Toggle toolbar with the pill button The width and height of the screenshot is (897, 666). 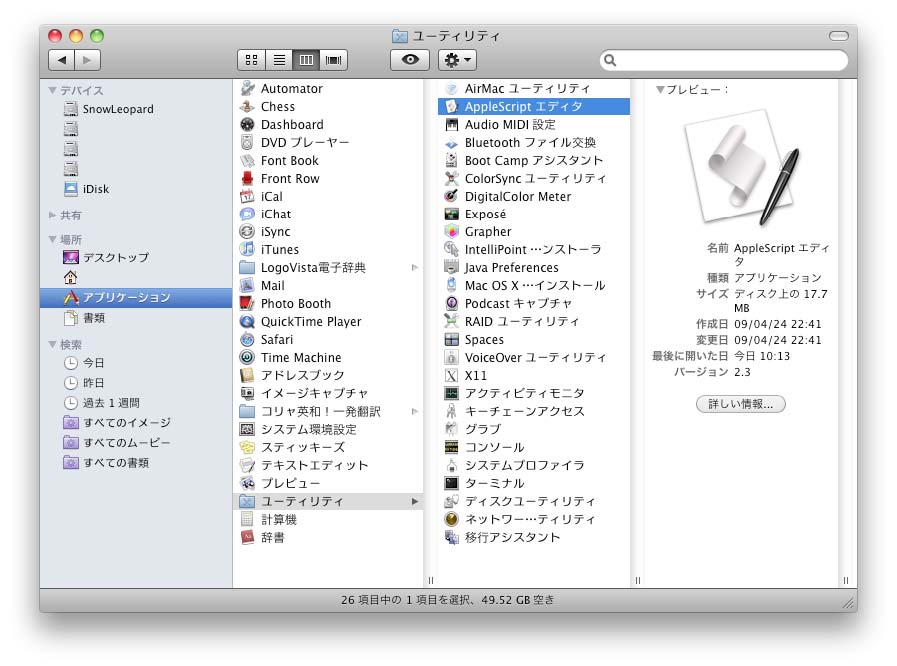(838, 36)
